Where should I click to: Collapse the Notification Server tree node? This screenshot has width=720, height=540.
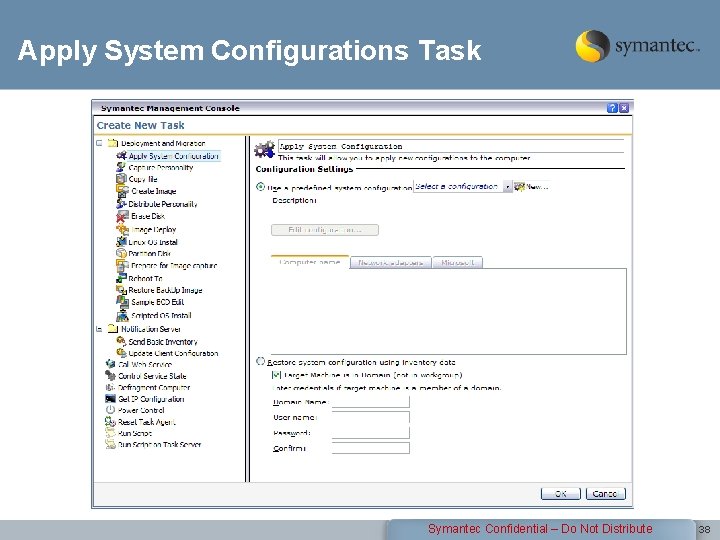(99, 328)
